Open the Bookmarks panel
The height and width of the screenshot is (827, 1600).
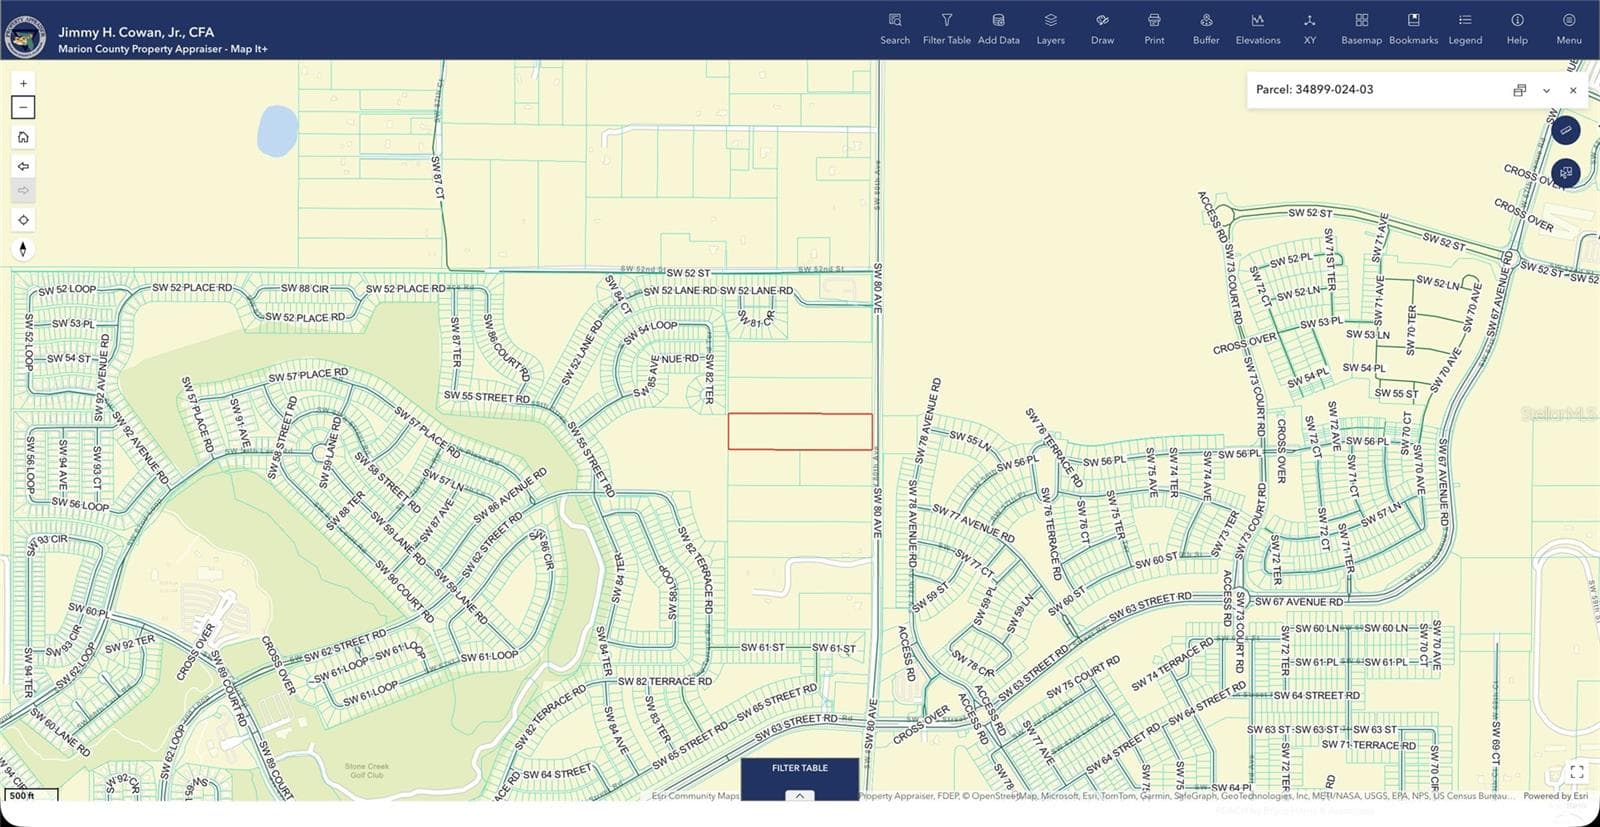(1413, 29)
